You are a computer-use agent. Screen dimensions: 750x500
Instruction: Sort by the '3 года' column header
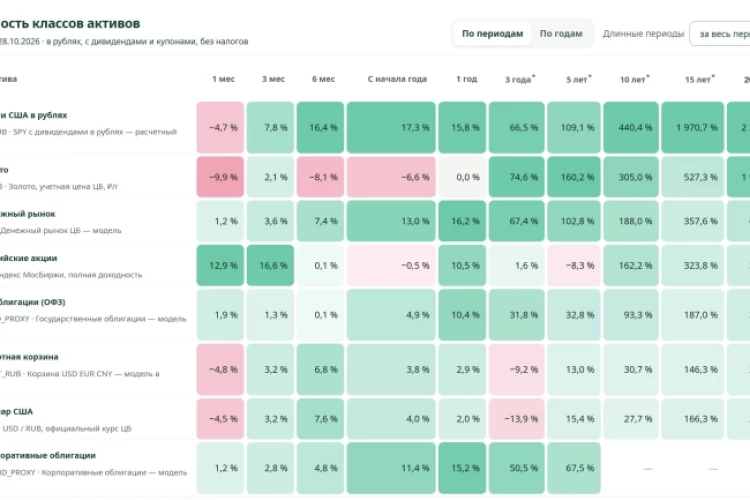pyautogui.click(x=519, y=79)
